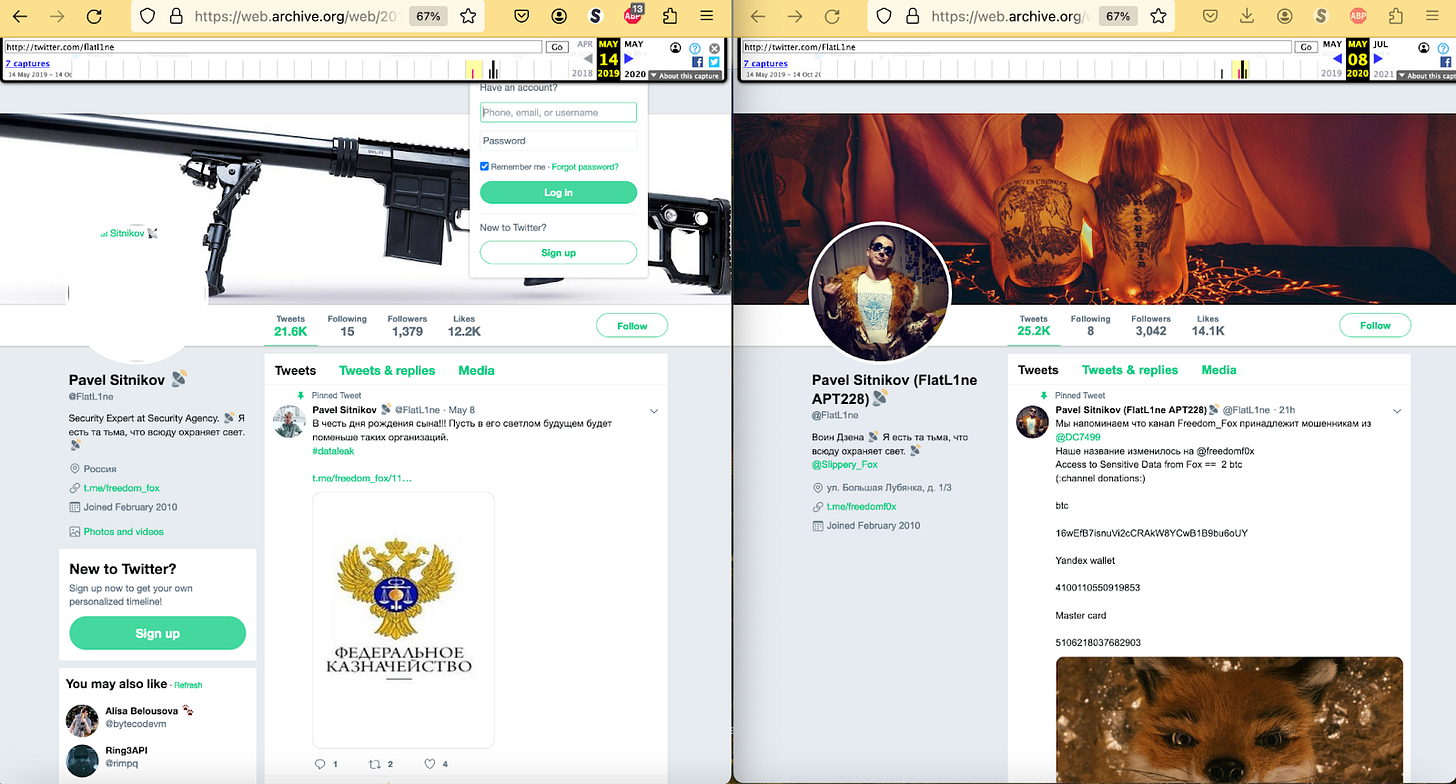Select Media tab in left profile
1456x784 pixels.
(476, 370)
